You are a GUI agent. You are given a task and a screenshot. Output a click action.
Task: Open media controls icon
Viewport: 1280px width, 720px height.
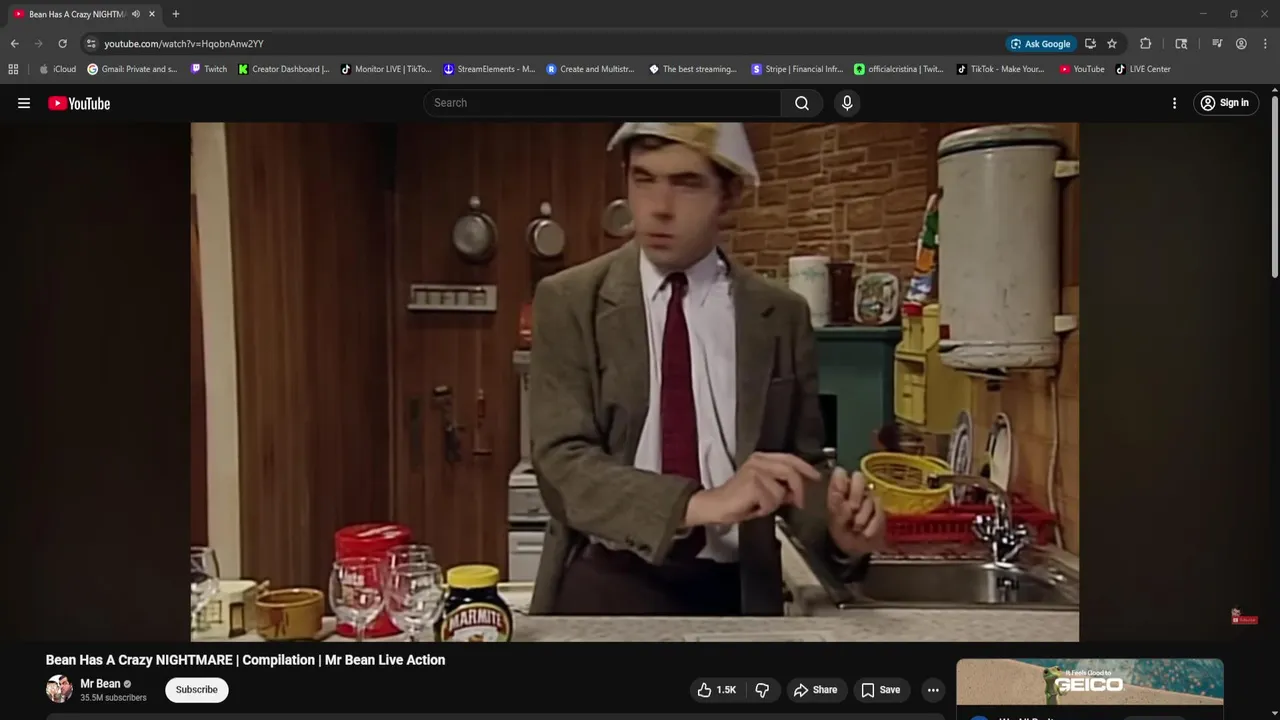coord(1217,44)
